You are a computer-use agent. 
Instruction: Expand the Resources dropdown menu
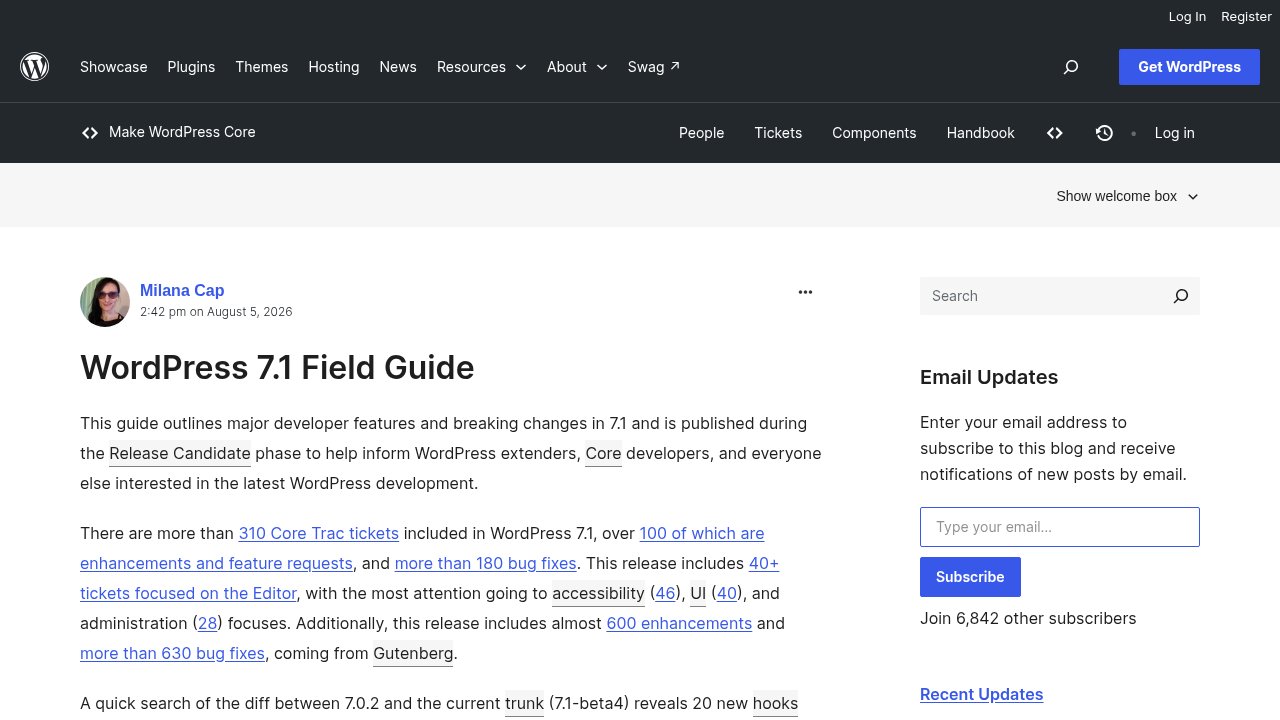coord(481,67)
